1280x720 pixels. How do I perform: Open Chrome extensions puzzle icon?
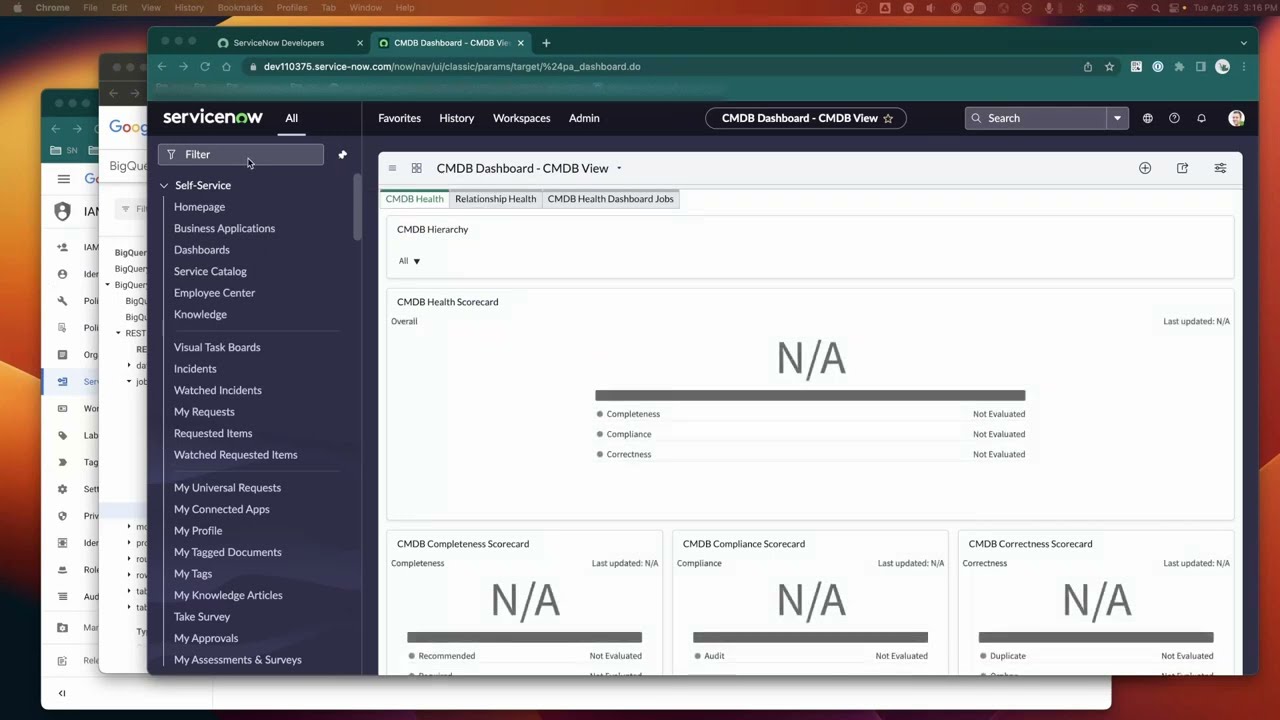(x=1179, y=67)
